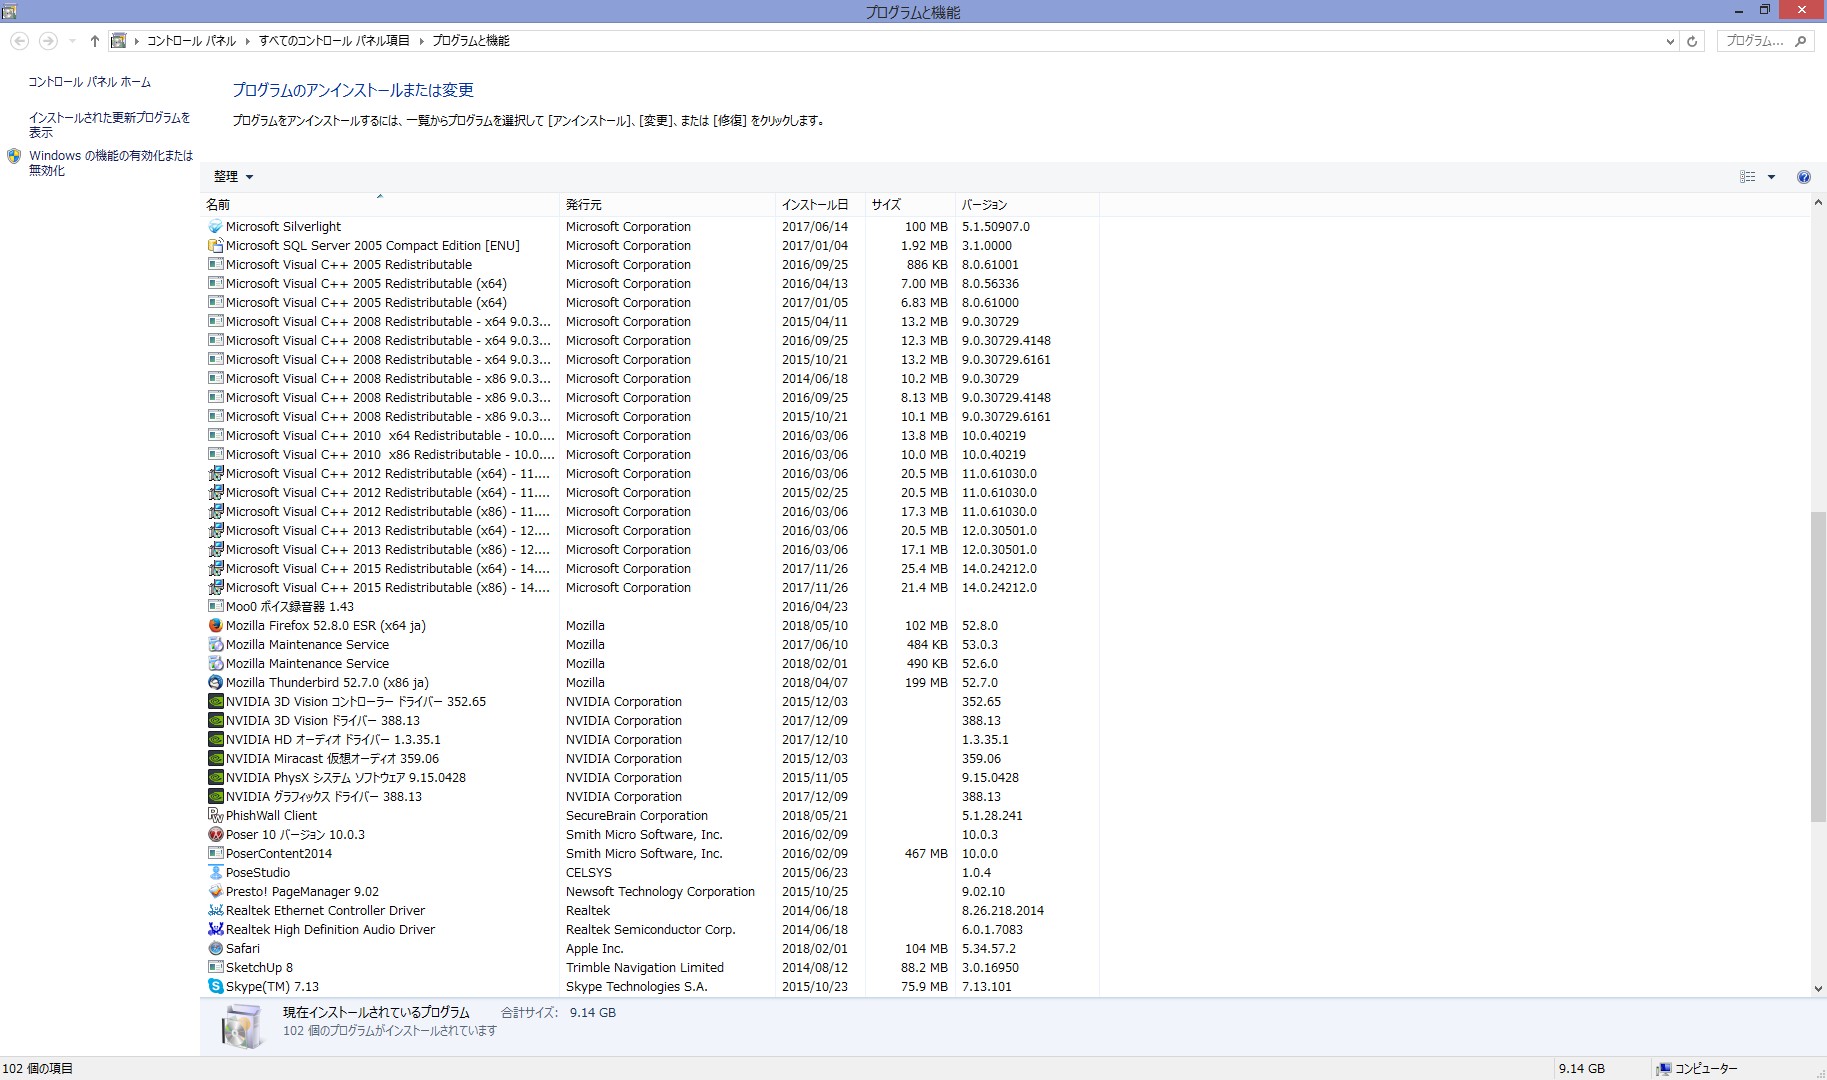Open the help button in the toolbar
The width and height of the screenshot is (1827, 1080).
1804,177
